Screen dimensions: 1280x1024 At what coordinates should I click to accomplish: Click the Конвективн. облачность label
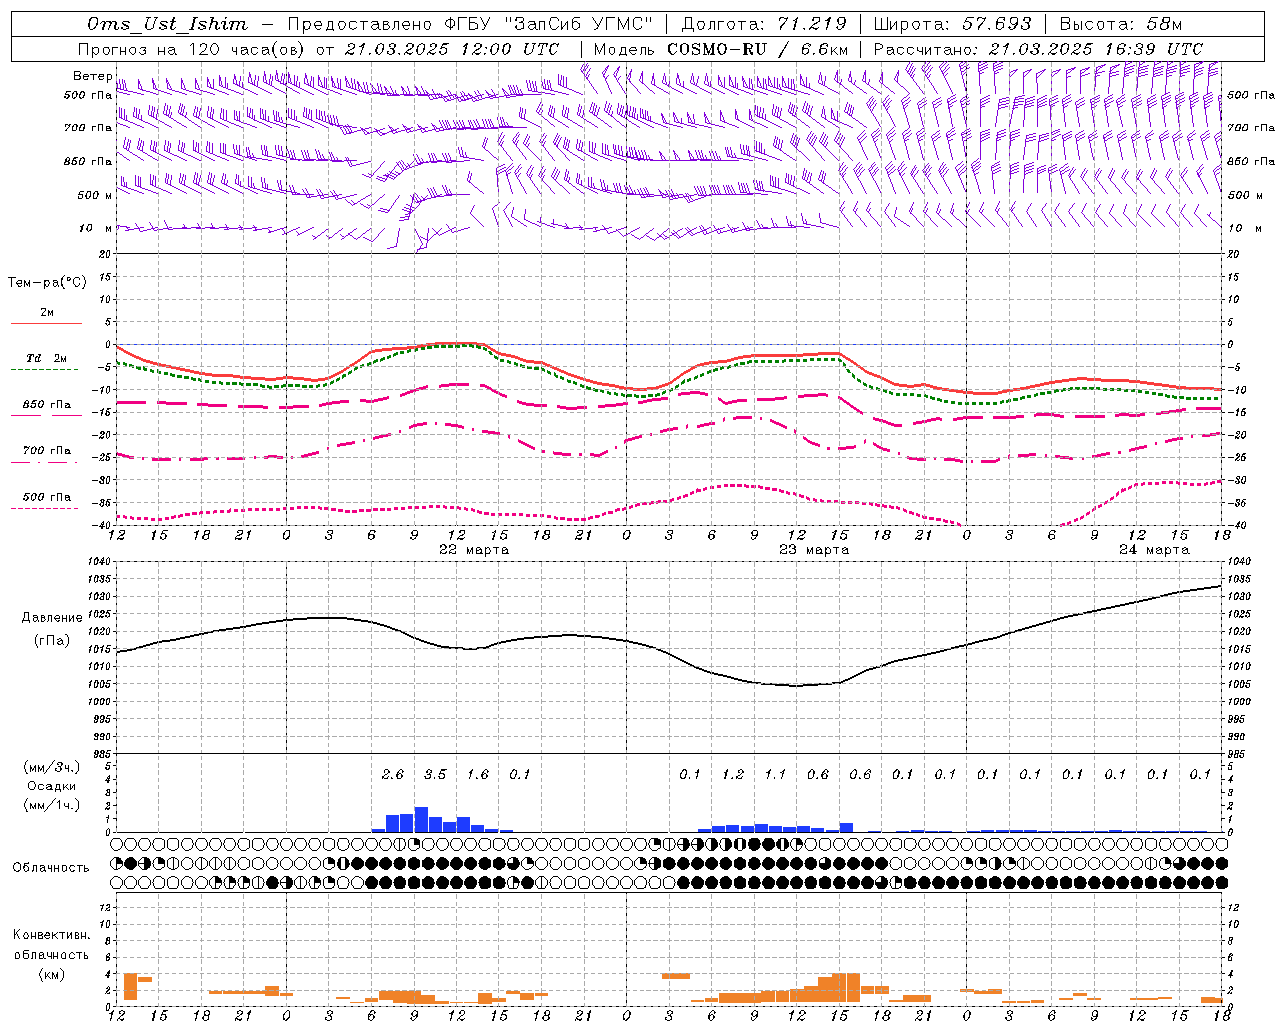click(x=51, y=945)
